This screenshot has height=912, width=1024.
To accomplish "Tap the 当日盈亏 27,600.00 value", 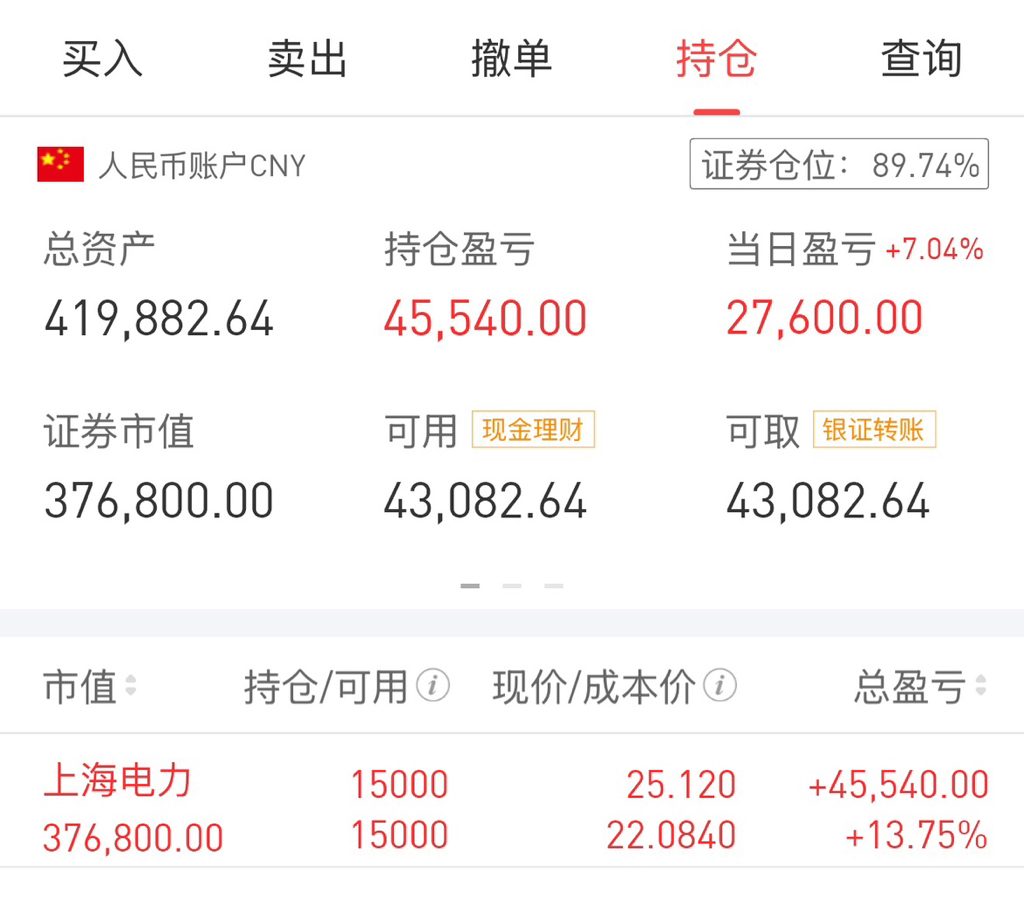I will [x=824, y=319].
